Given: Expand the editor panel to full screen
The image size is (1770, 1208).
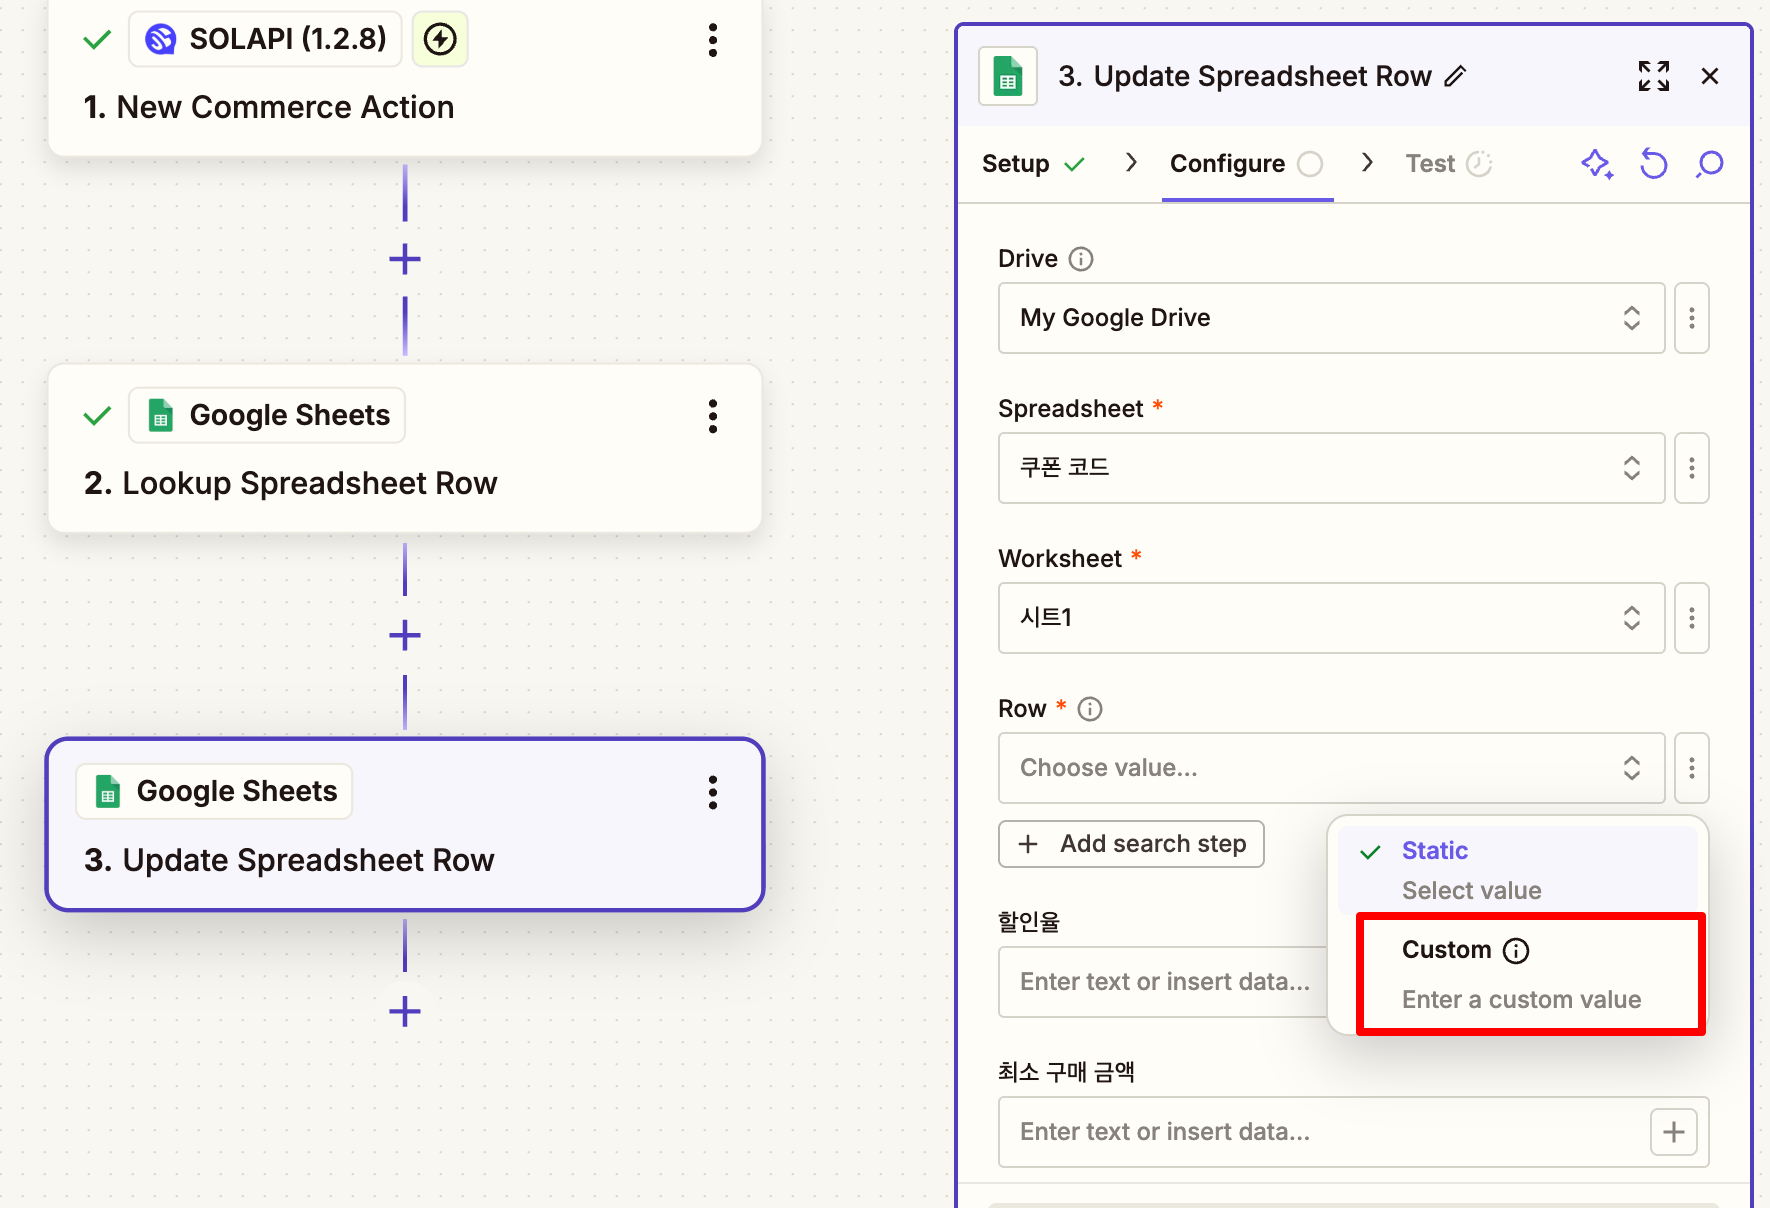Looking at the screenshot, I should (1654, 76).
